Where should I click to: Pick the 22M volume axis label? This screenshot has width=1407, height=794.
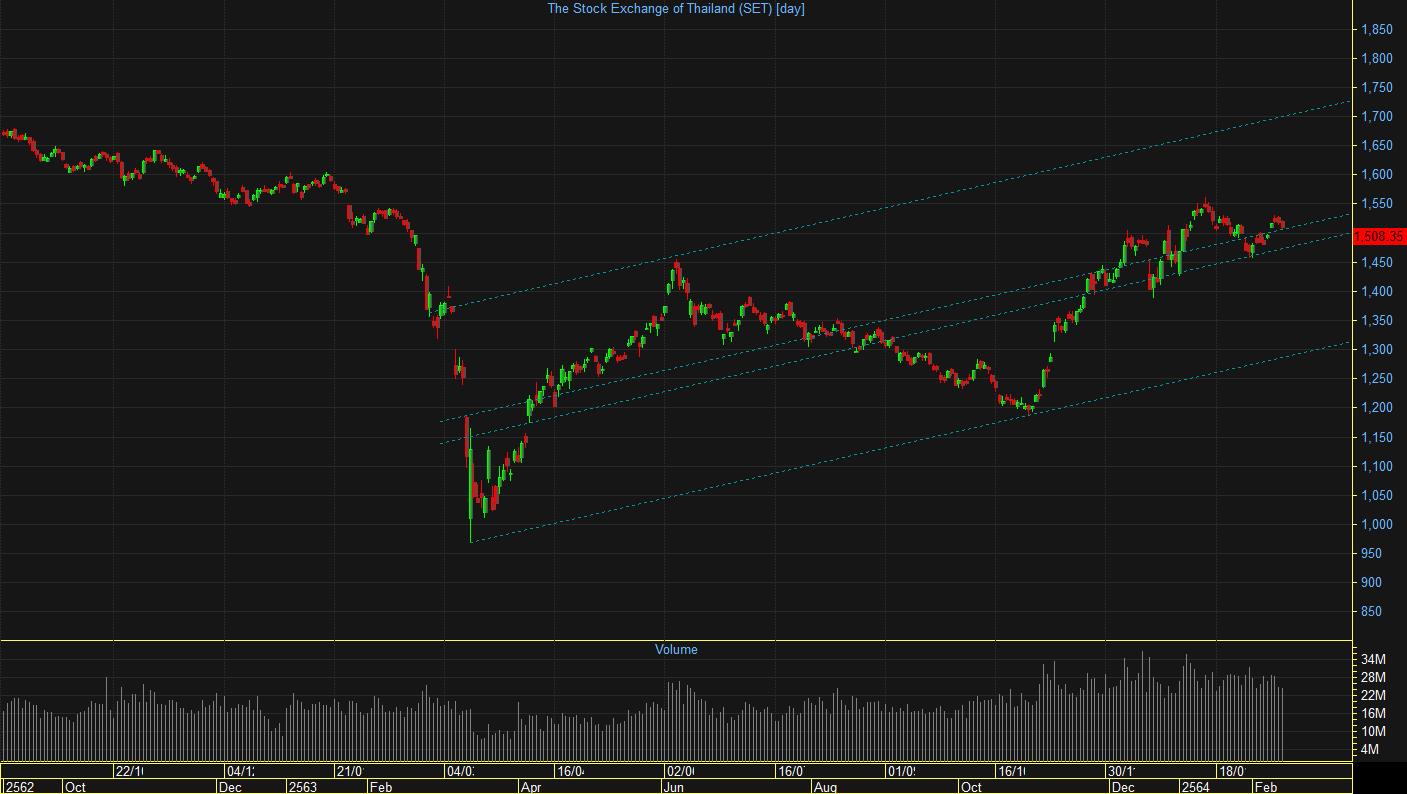tap(1373, 695)
